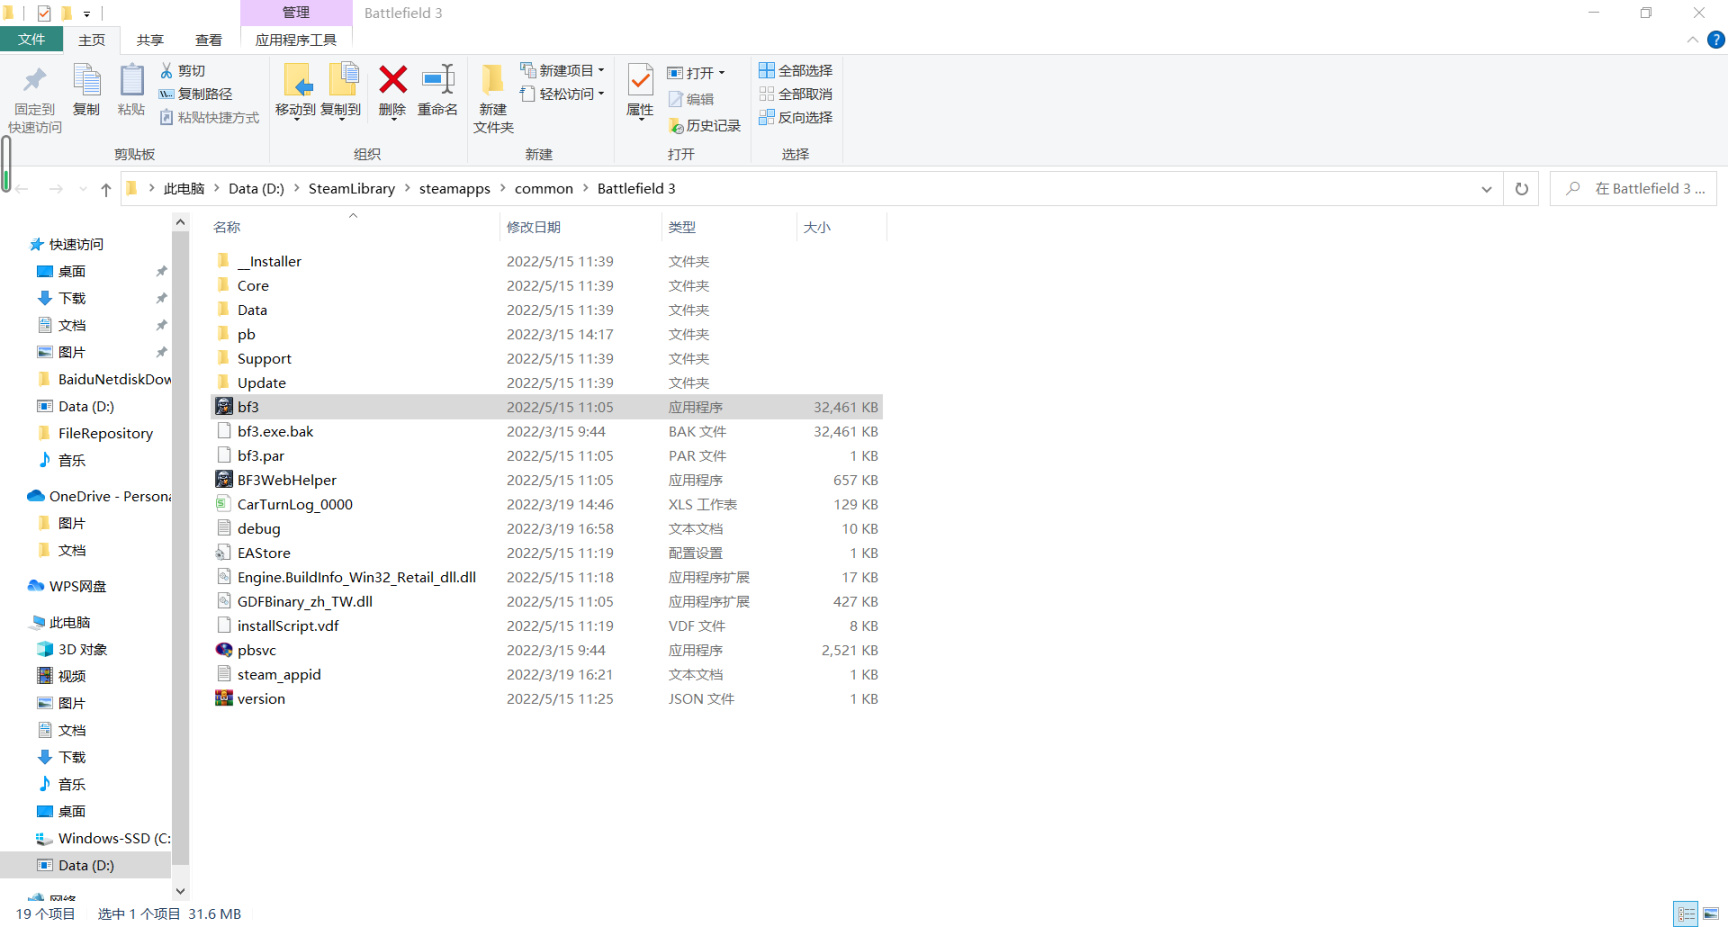This screenshot has height=927, width=1728.
Task: Switch to the 共享 ribbon tab
Action: (150, 39)
